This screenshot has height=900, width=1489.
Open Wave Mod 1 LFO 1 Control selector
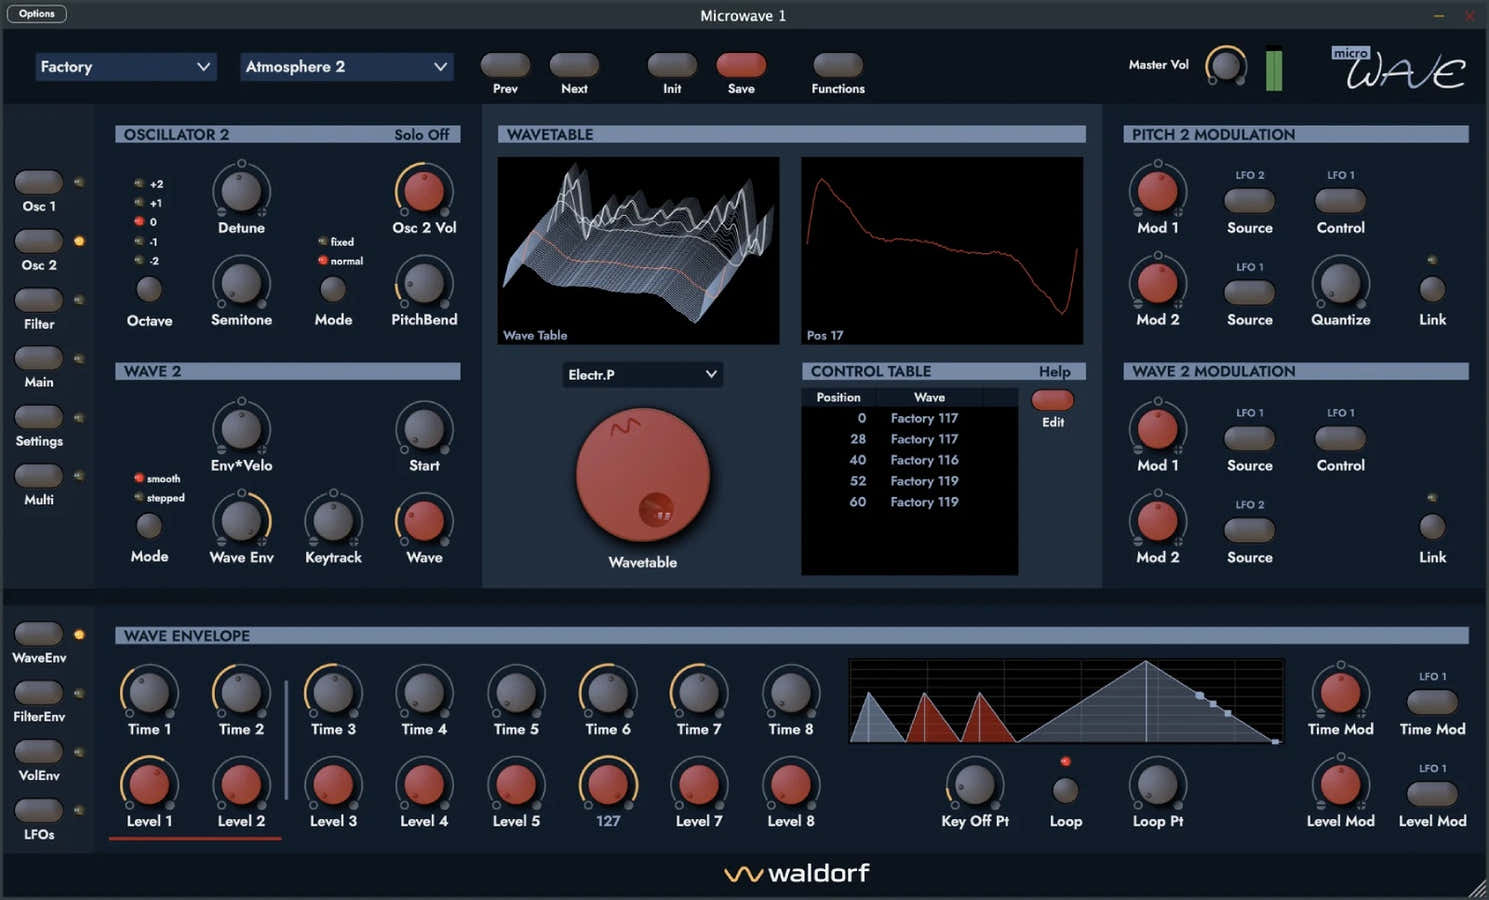[1341, 438]
